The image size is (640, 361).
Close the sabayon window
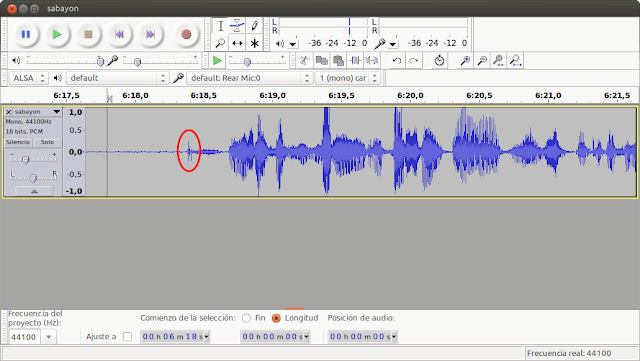pos(12,9)
